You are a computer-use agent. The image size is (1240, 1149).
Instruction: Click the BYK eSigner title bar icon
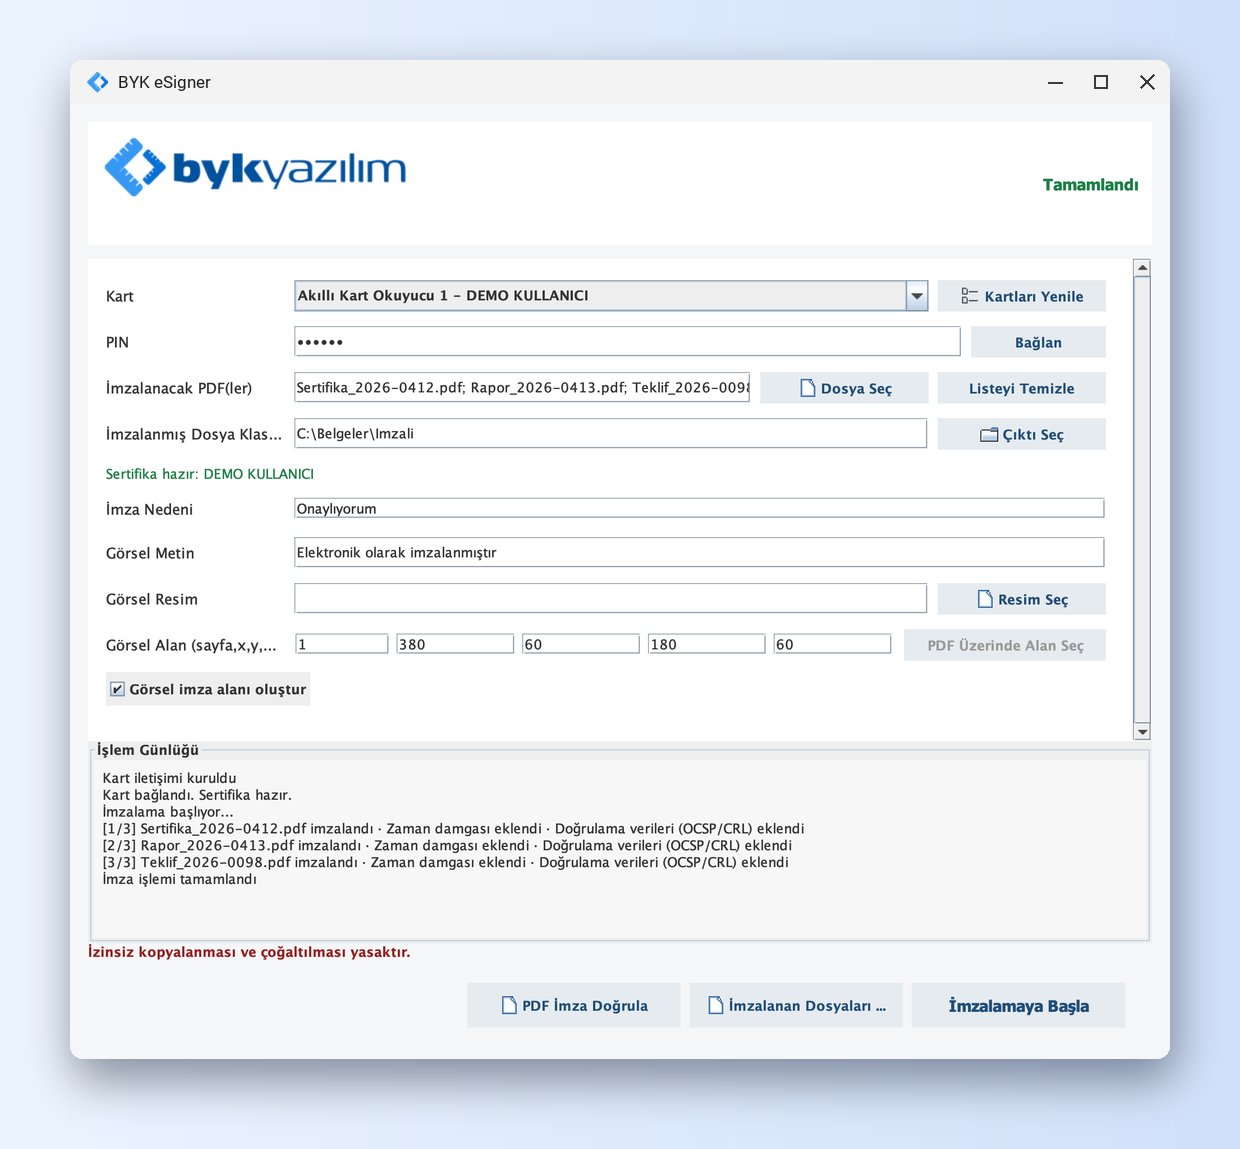tap(98, 82)
